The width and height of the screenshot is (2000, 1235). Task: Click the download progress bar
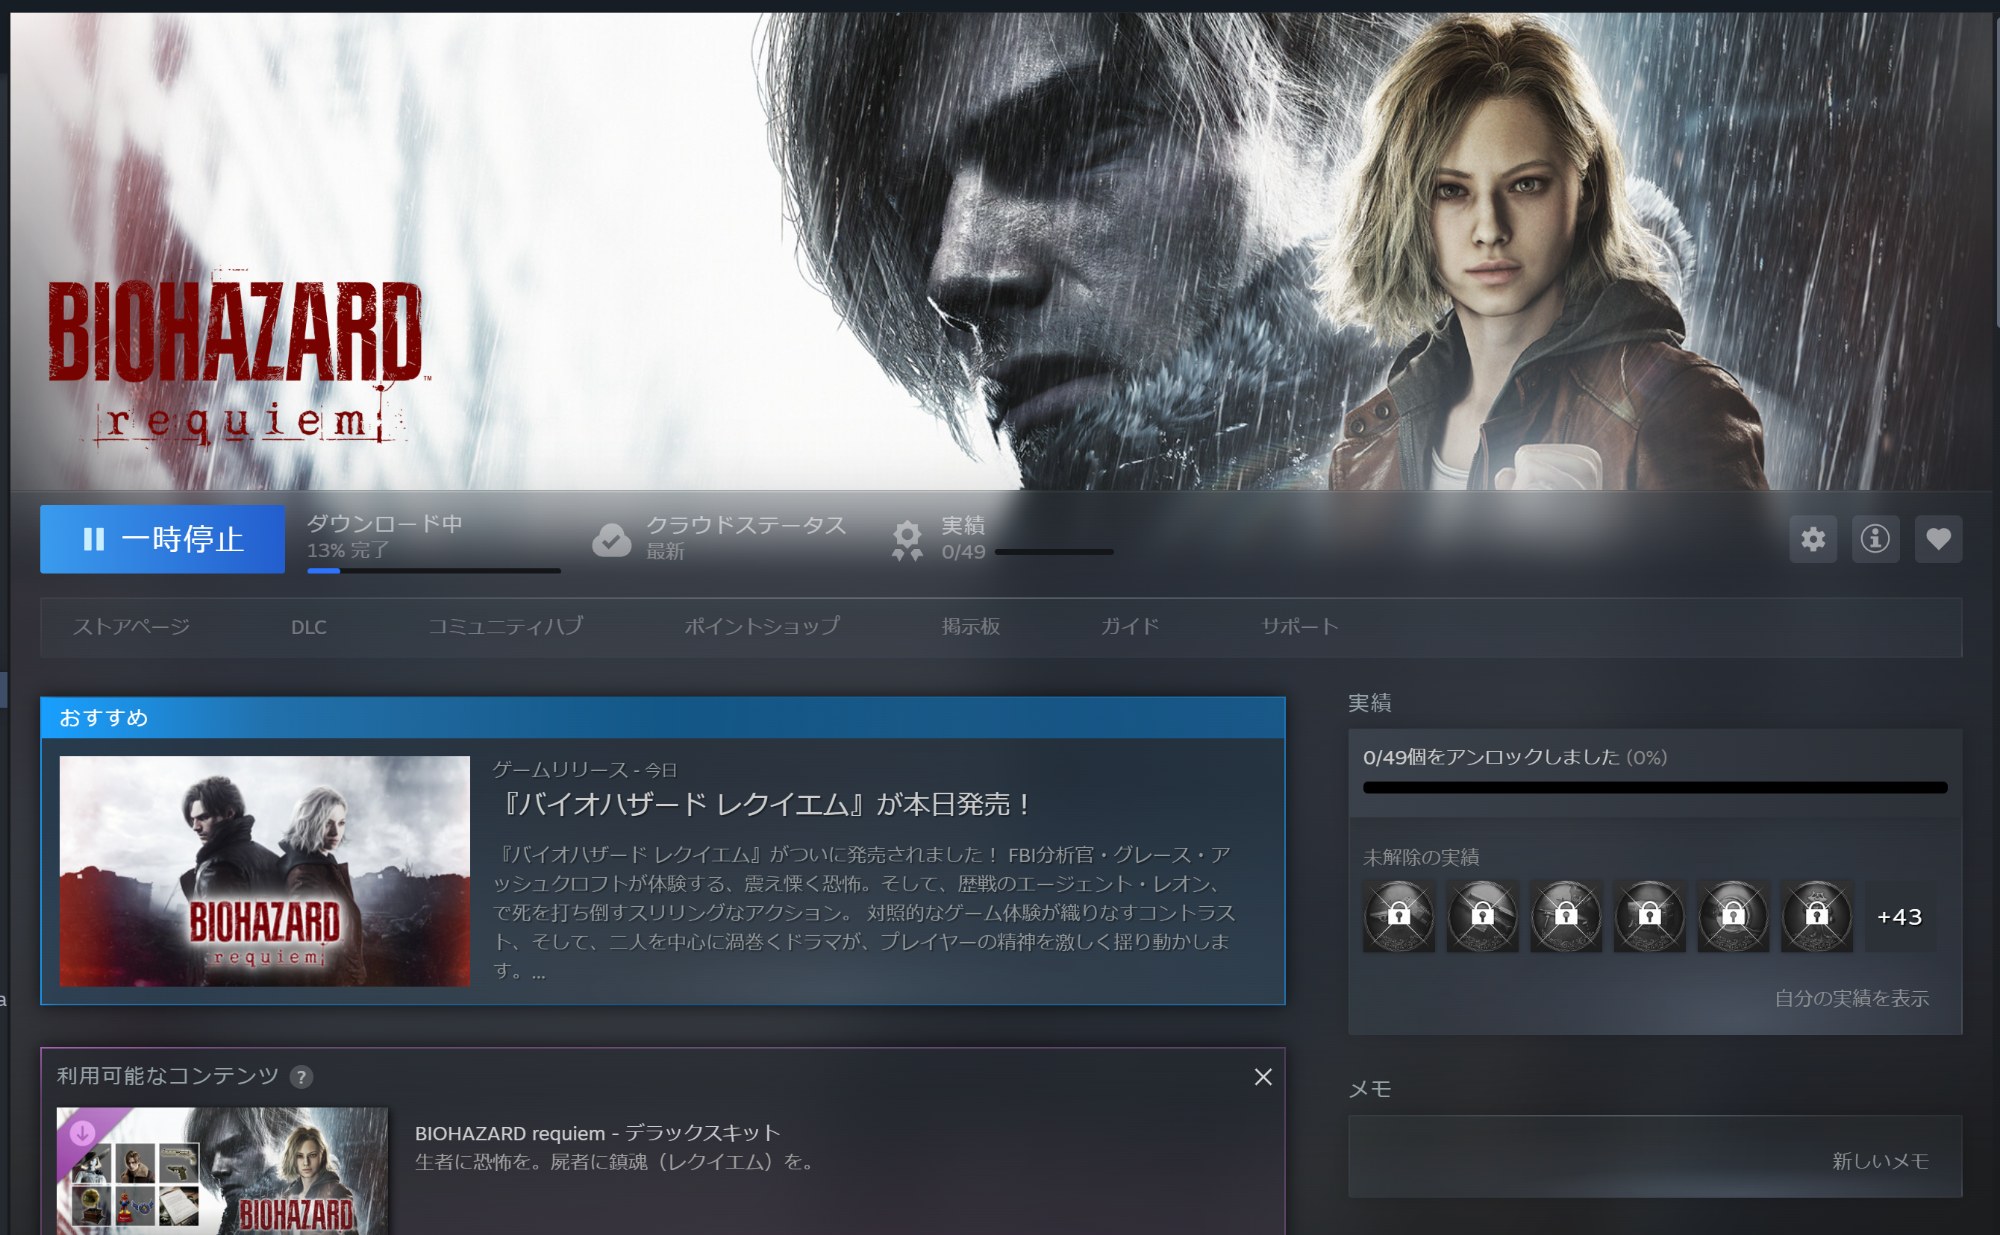point(433,571)
